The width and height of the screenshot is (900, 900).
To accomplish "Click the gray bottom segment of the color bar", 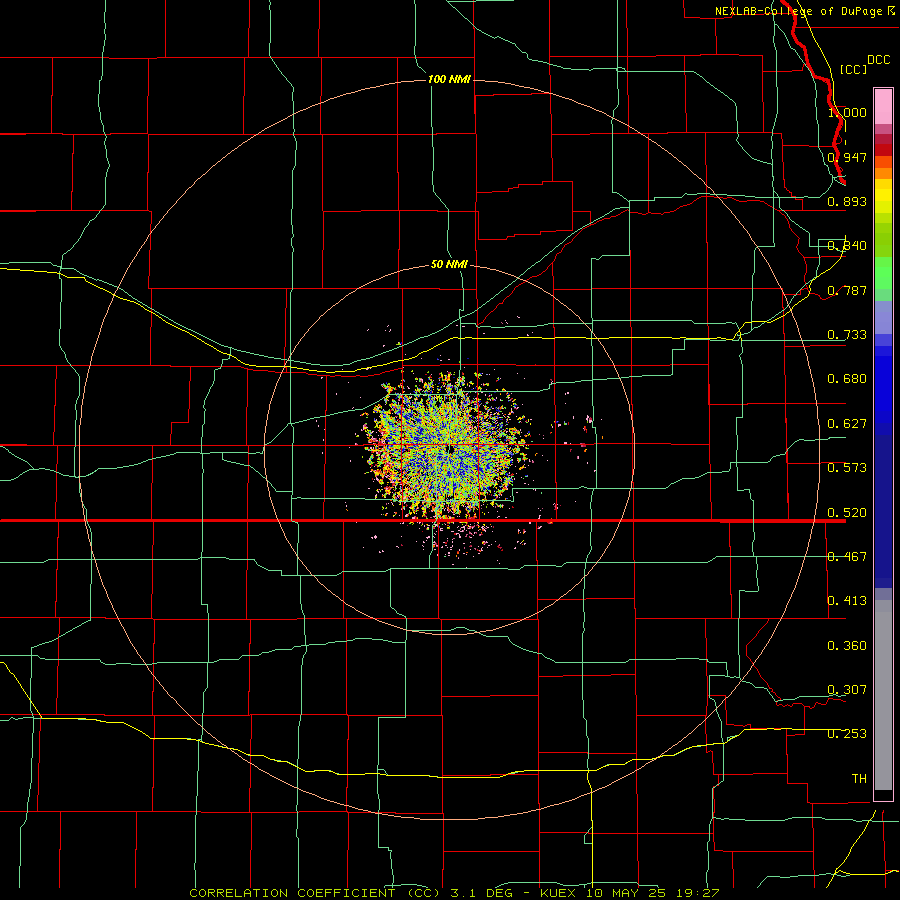I will 883,695.
